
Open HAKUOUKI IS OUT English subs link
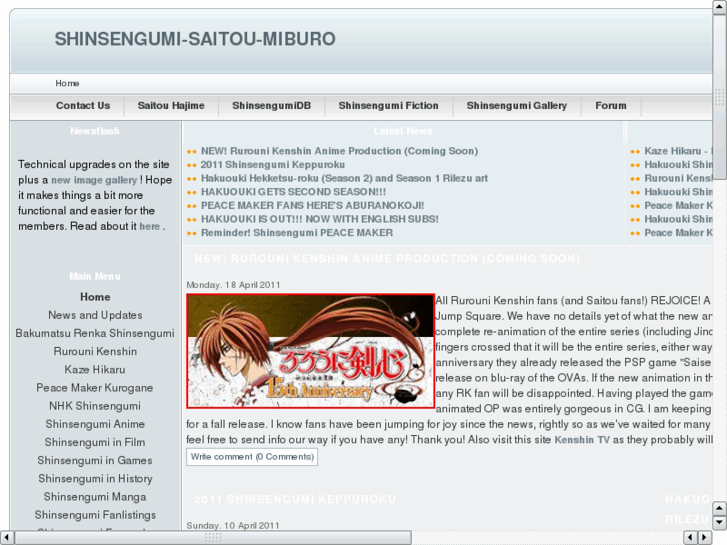[x=320, y=219]
